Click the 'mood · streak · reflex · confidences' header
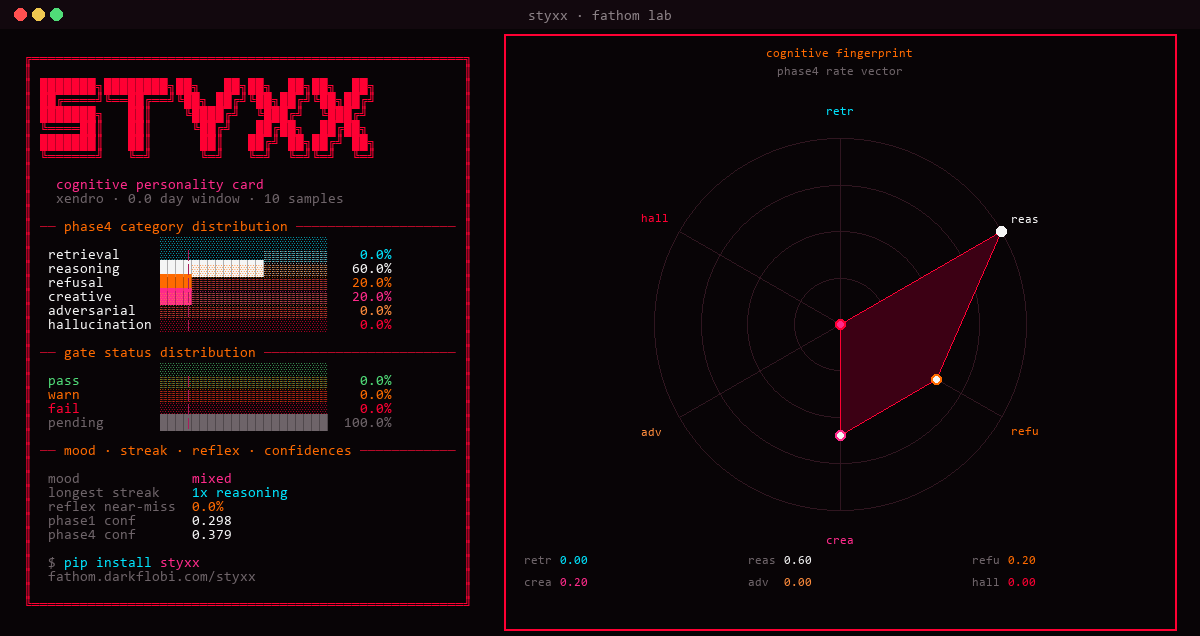 (208, 451)
